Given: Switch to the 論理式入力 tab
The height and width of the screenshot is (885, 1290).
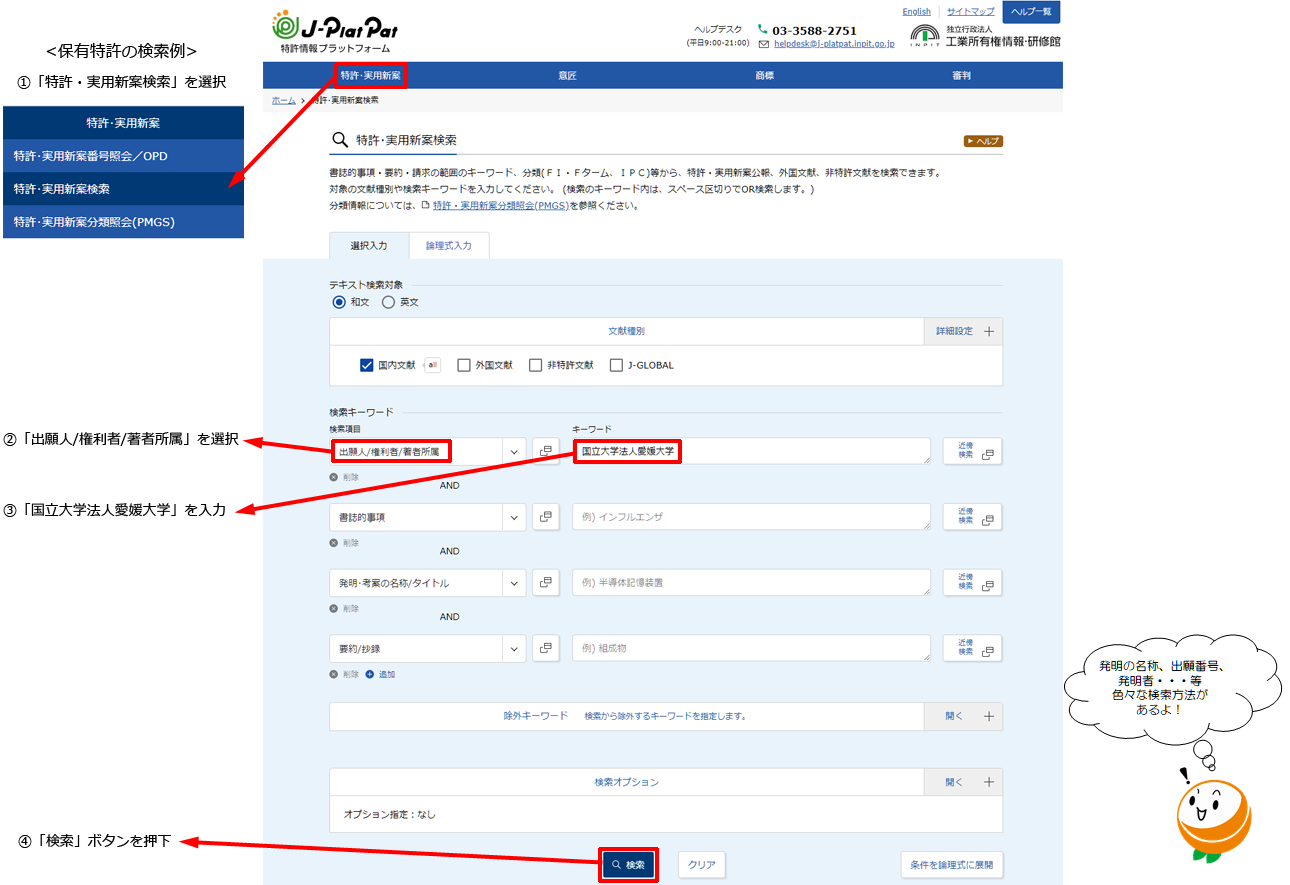Looking at the screenshot, I should [449, 245].
